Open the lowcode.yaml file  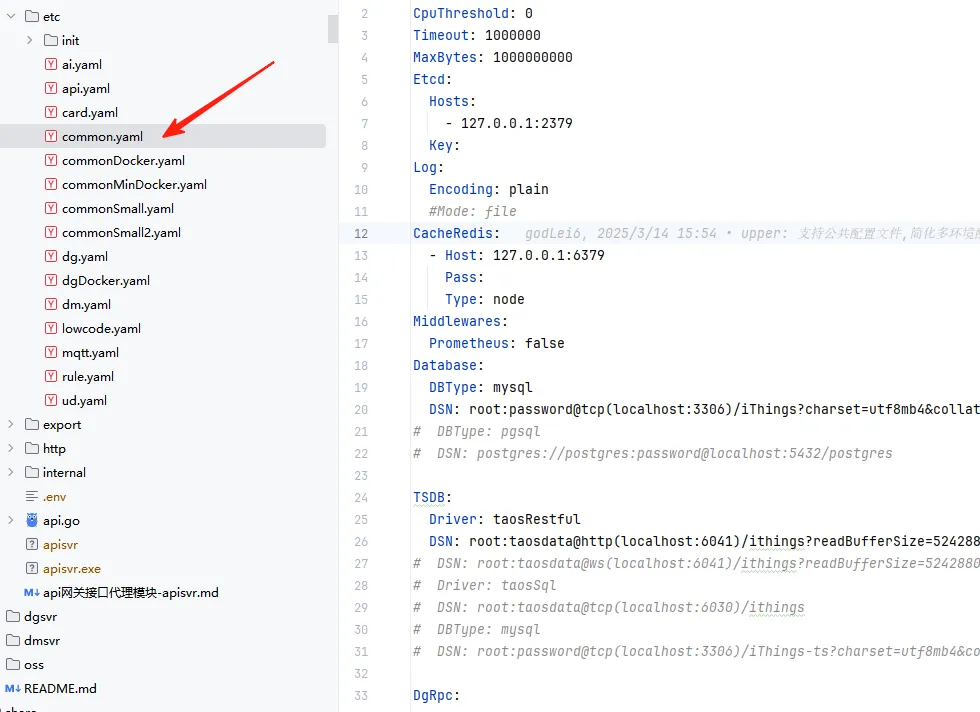click(101, 328)
